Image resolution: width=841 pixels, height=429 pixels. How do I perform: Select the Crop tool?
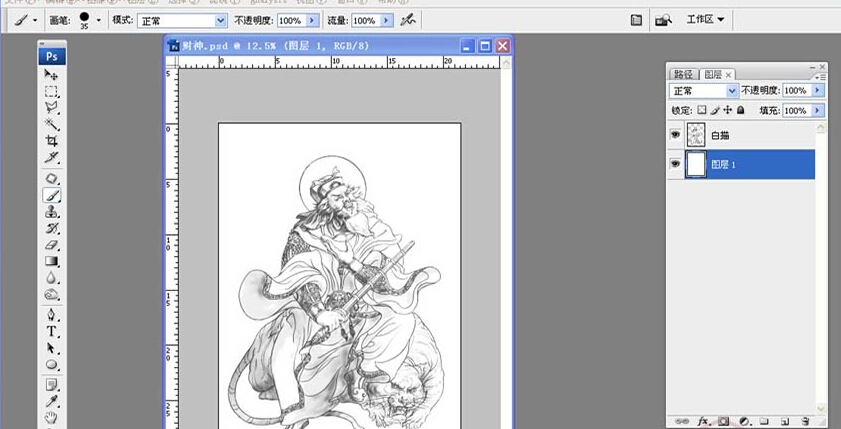pyautogui.click(x=51, y=141)
